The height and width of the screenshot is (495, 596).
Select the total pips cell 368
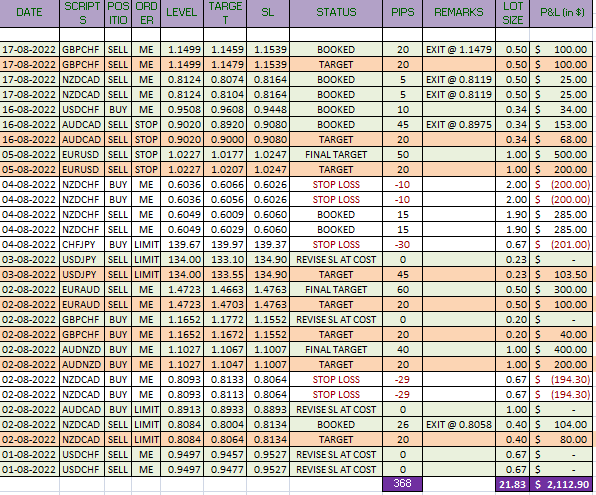(x=403, y=484)
